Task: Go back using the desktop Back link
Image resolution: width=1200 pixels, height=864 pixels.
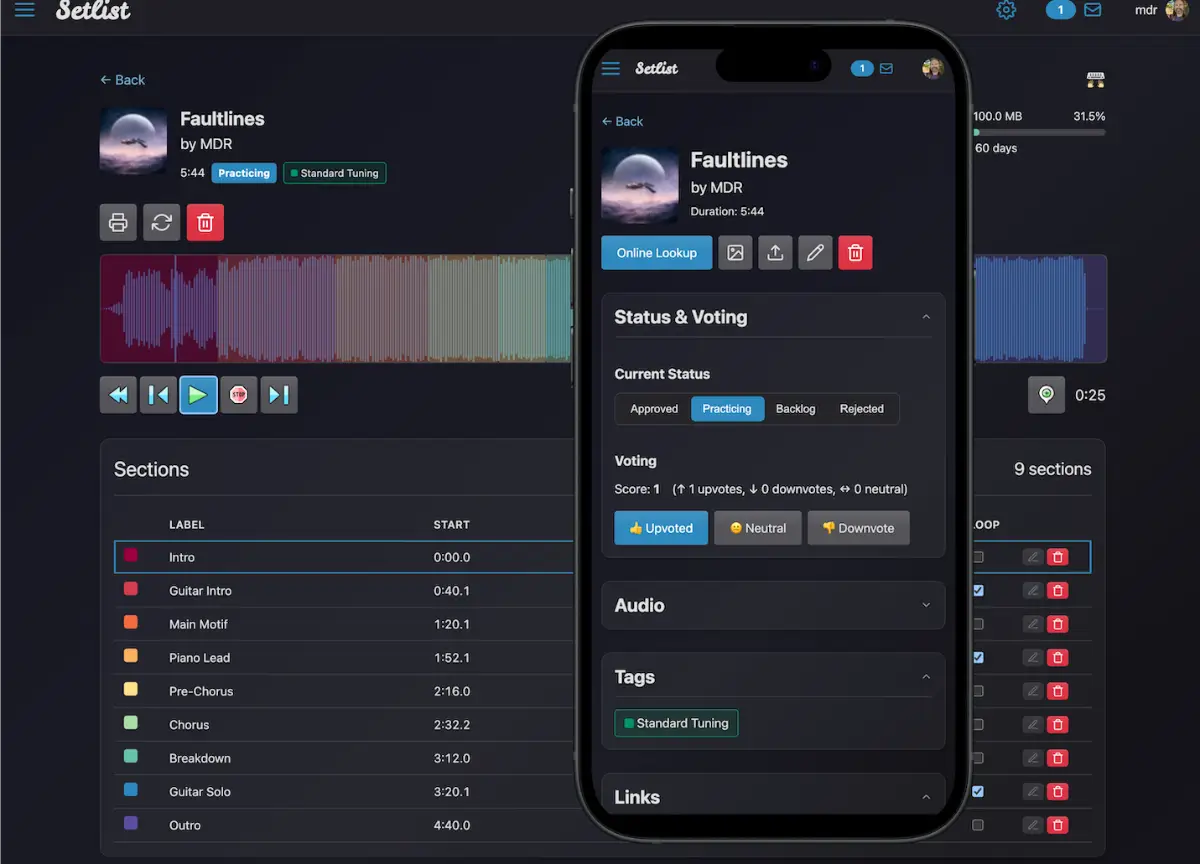Action: click(x=123, y=80)
